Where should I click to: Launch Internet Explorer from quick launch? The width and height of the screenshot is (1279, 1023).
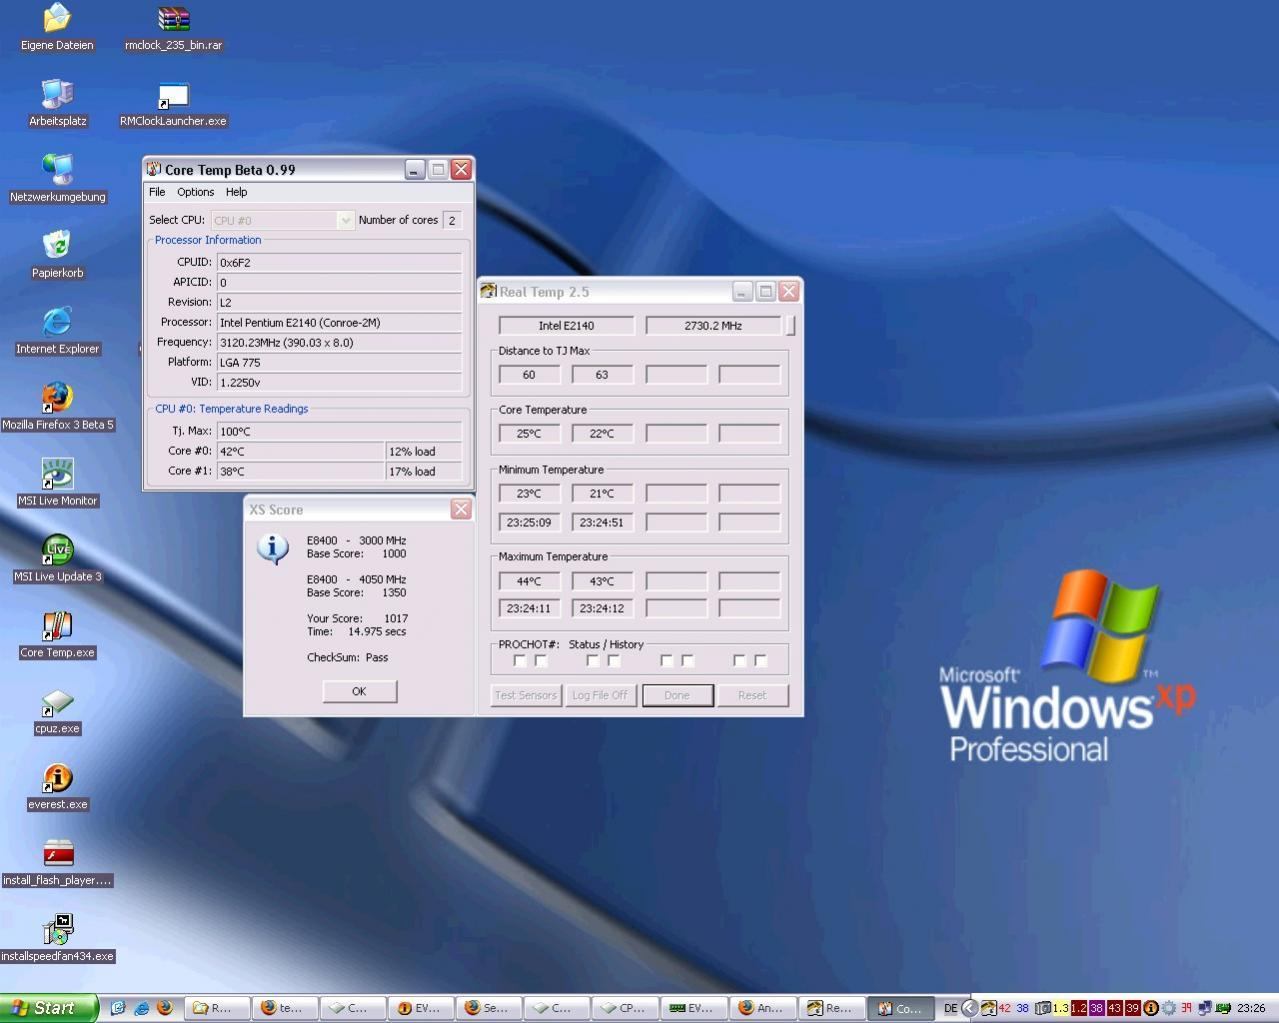(141, 1008)
